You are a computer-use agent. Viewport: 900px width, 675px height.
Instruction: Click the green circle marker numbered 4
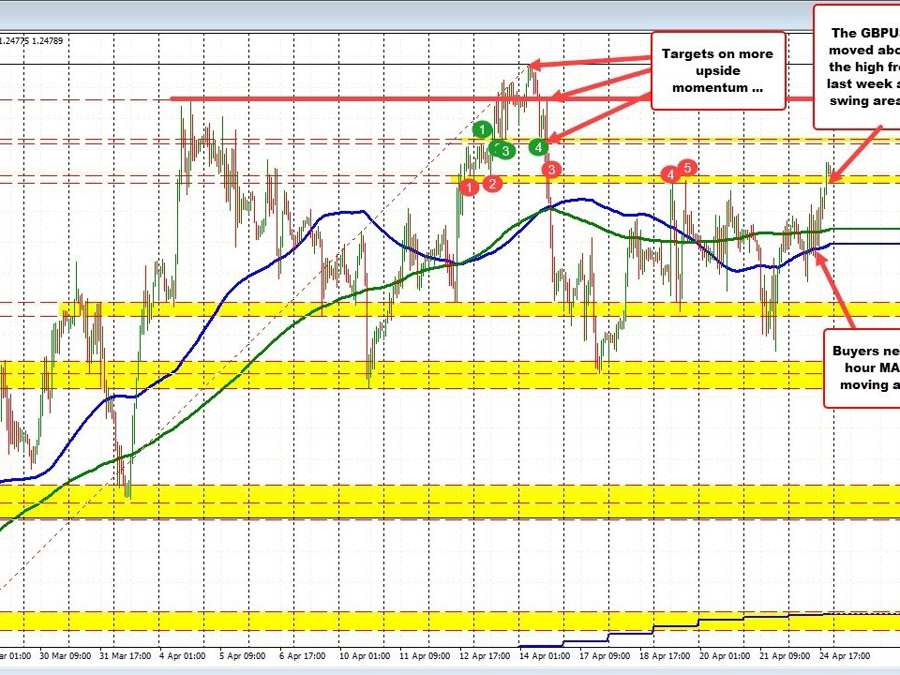[538, 147]
